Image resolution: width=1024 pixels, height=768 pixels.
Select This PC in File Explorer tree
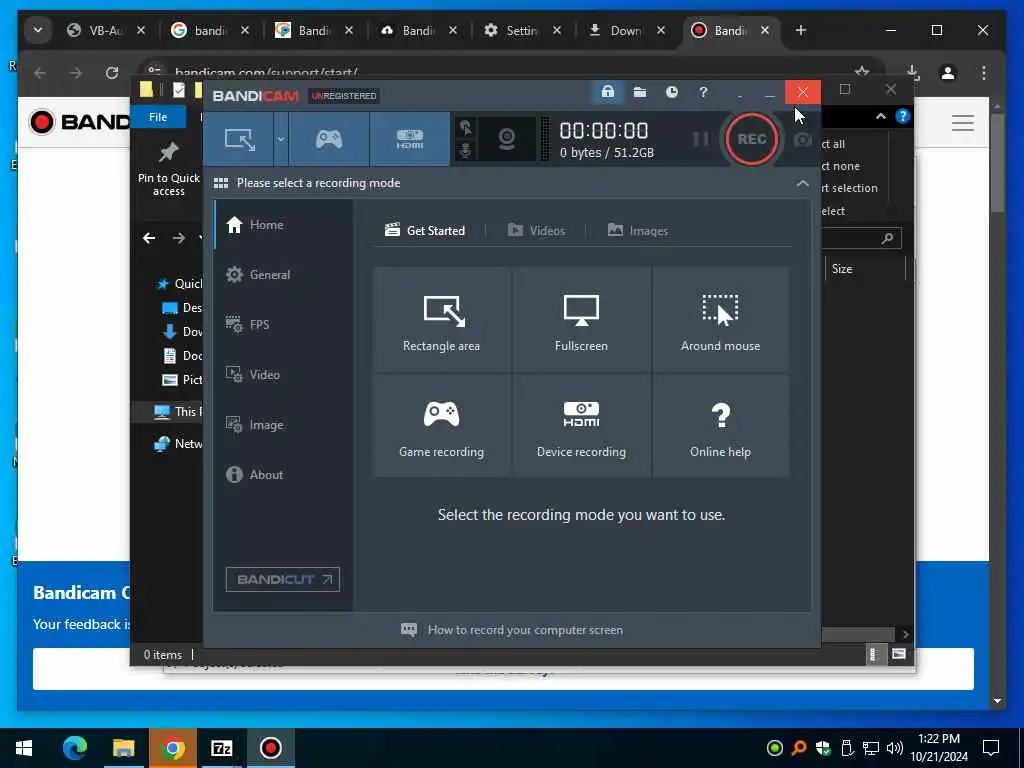click(x=178, y=411)
